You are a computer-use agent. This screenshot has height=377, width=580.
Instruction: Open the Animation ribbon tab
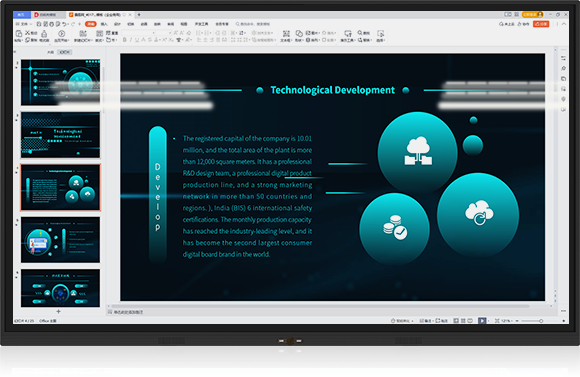(x=144, y=24)
